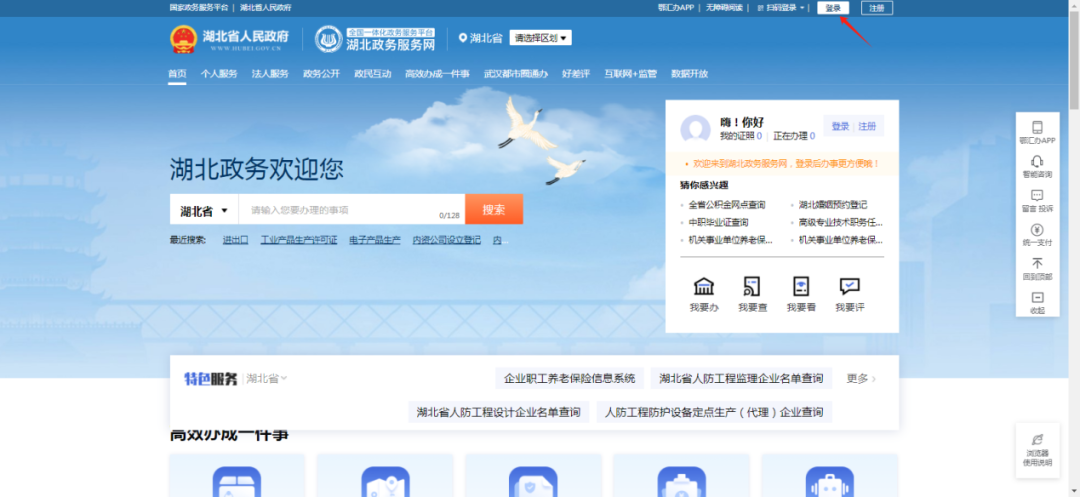1080x497 pixels.
Task: Open the 请选择区划 region dropdown
Action: tap(540, 38)
